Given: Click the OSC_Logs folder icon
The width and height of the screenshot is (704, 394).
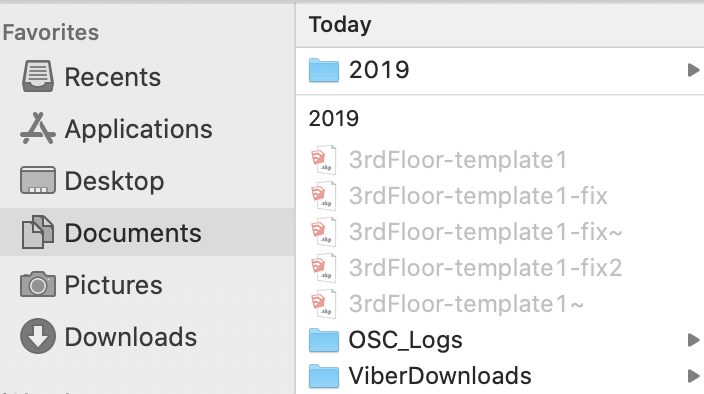Looking at the screenshot, I should 324,340.
